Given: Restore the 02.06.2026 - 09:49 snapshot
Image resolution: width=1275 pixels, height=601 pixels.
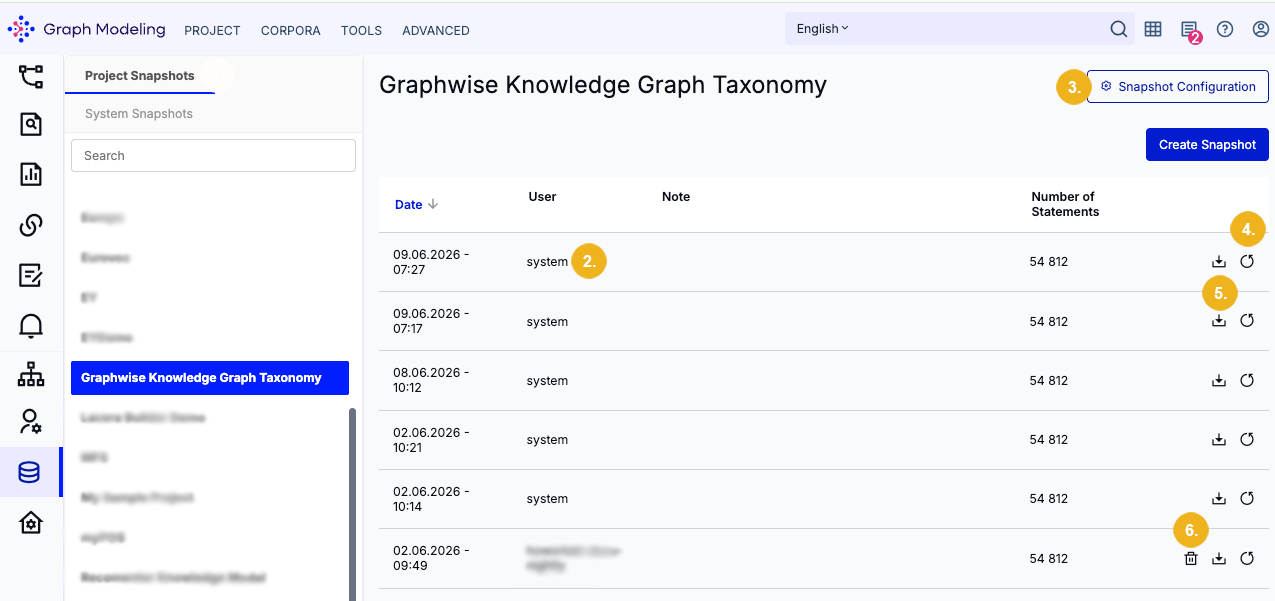Looking at the screenshot, I should coord(1247,558).
